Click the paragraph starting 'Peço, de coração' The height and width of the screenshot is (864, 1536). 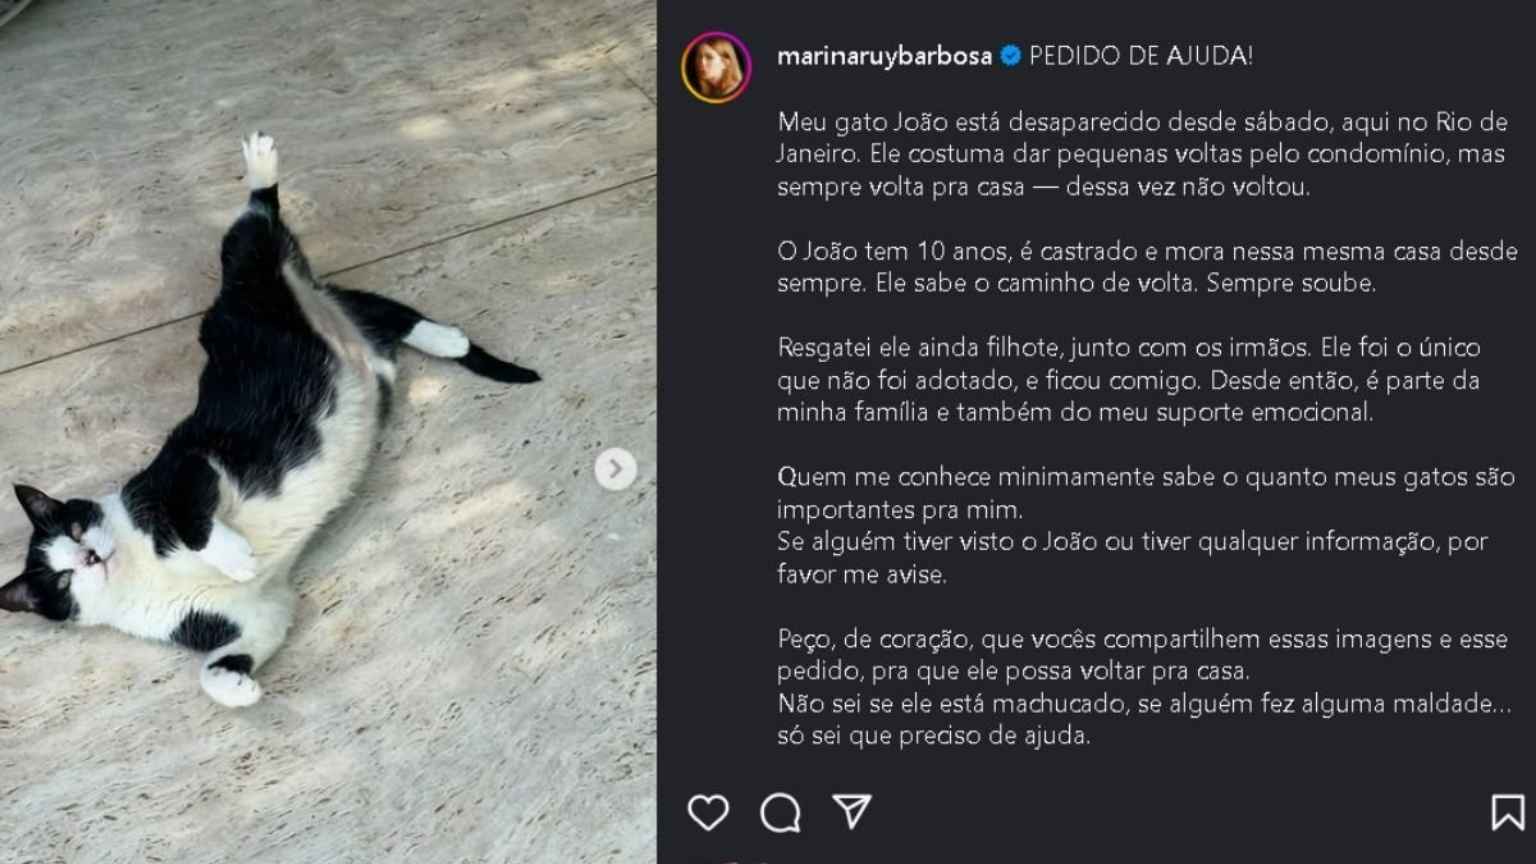[x=1142, y=654]
